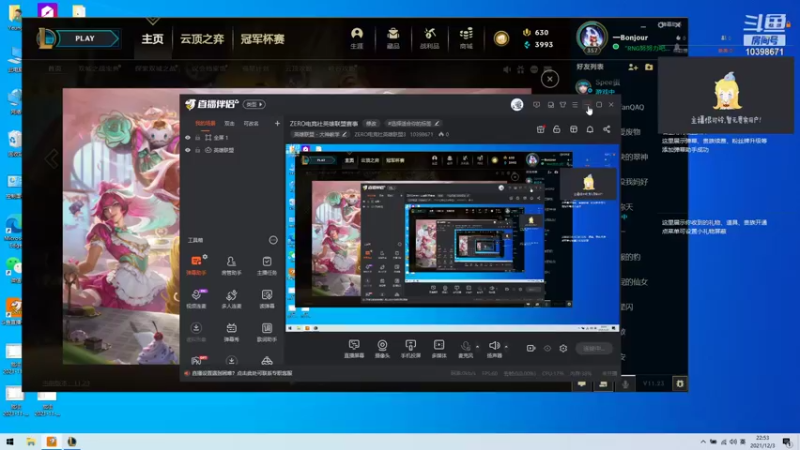Image resolution: width=800 pixels, height=450 pixels.
Task: Open the 冠军杯赛 tab
Action: [262, 39]
